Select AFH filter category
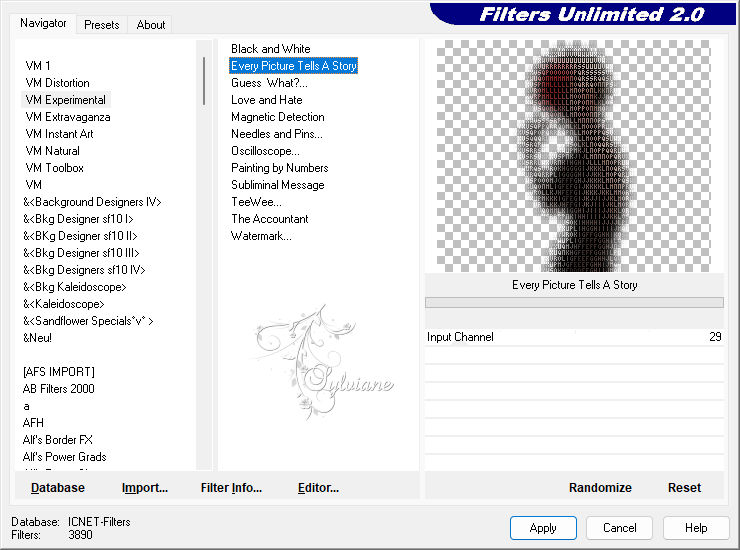 pos(33,423)
